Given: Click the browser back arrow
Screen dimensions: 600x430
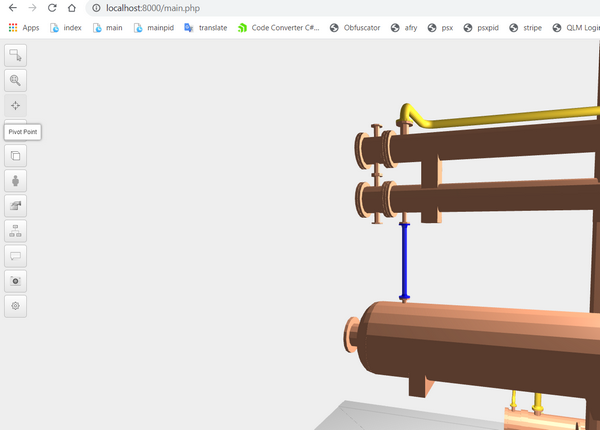Looking at the screenshot, I should click(12, 8).
